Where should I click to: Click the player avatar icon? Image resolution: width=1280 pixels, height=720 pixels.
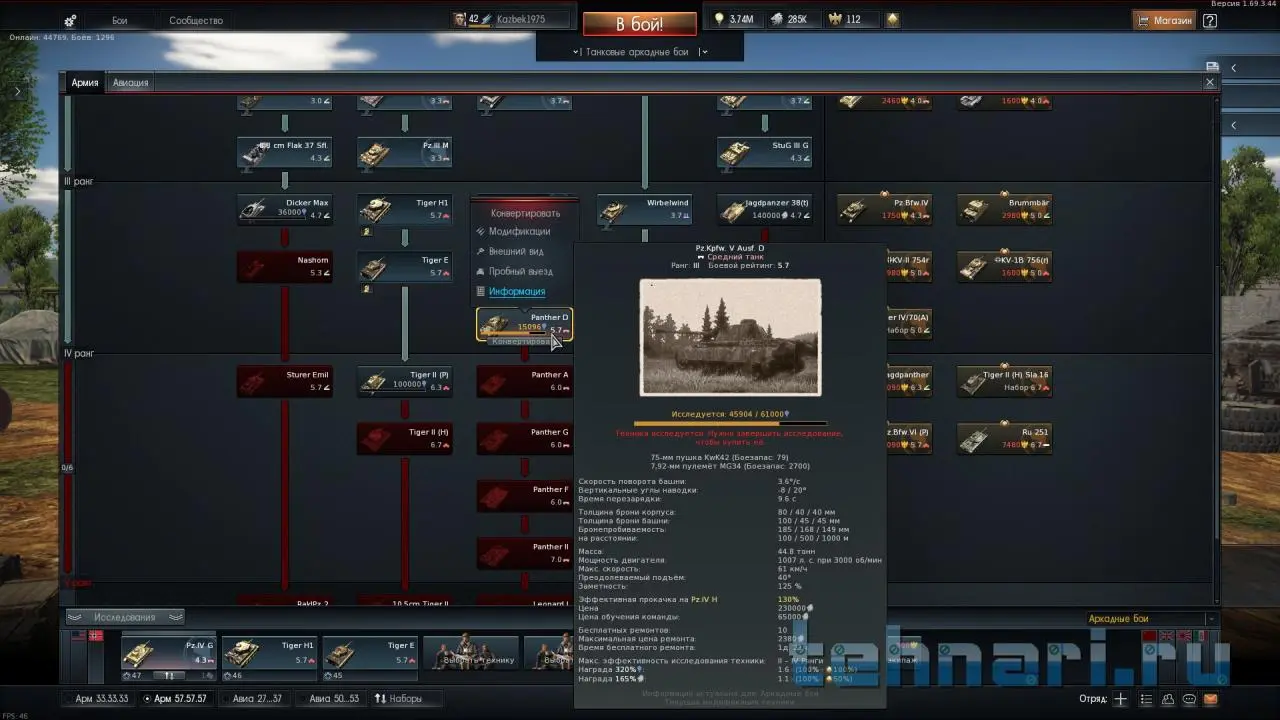coord(460,19)
